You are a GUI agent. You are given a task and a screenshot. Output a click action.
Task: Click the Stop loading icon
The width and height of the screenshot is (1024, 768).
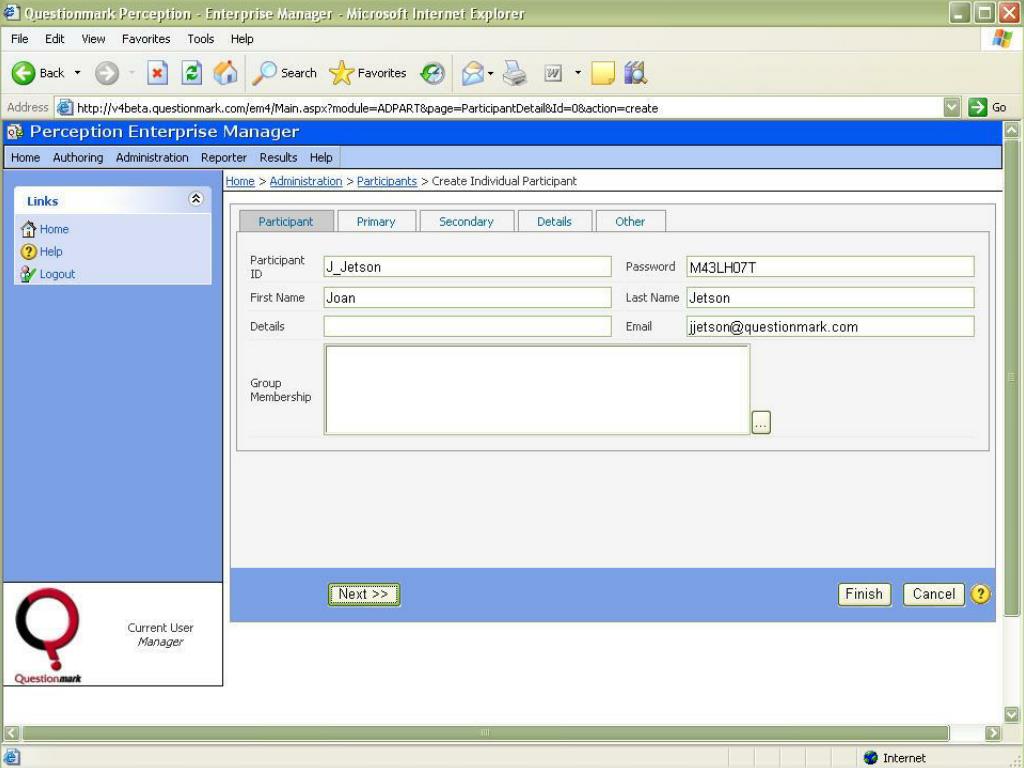(157, 73)
